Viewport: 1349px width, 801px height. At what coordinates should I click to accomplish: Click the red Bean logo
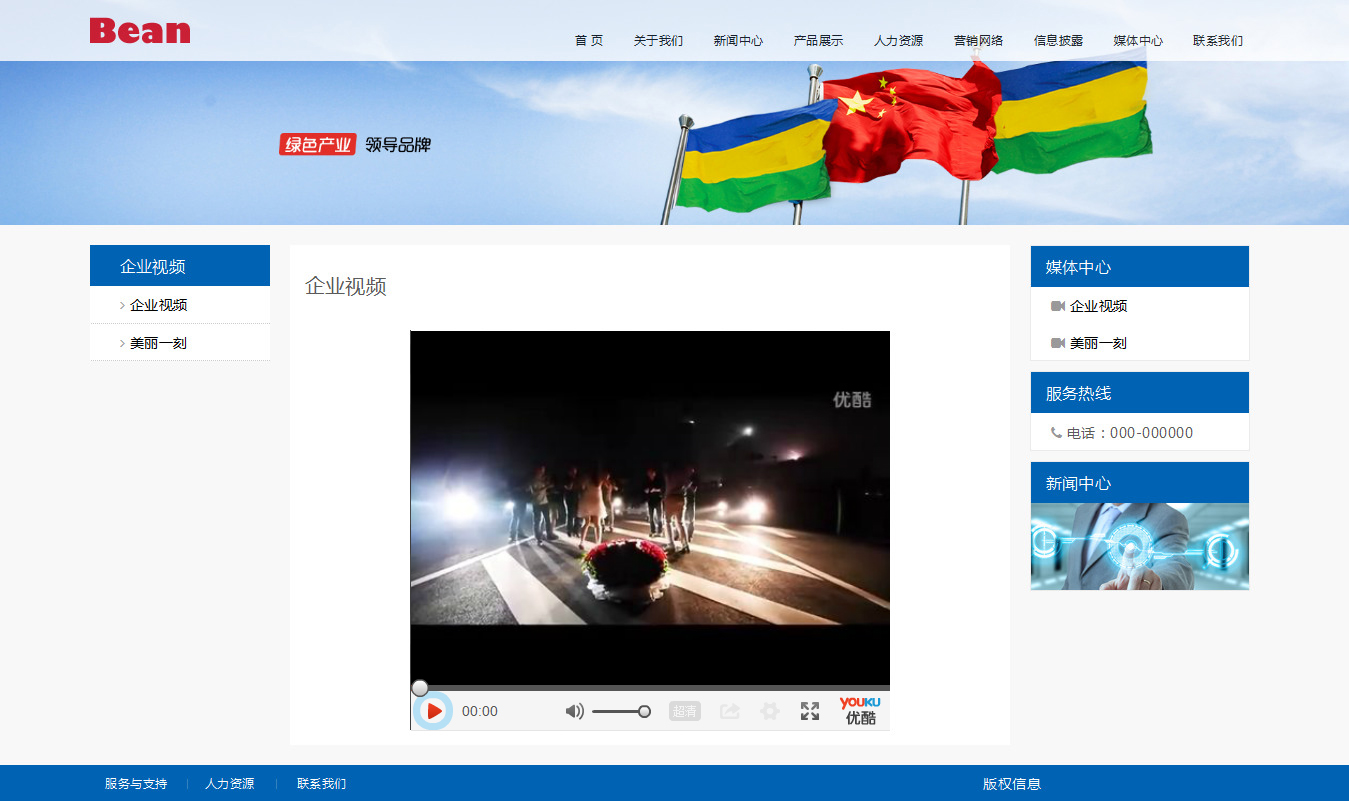coord(140,31)
